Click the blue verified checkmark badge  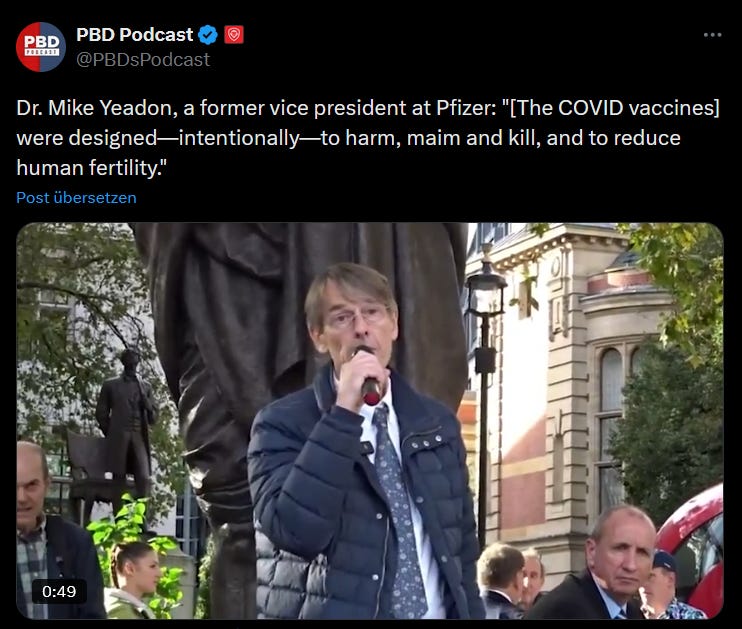(208, 35)
